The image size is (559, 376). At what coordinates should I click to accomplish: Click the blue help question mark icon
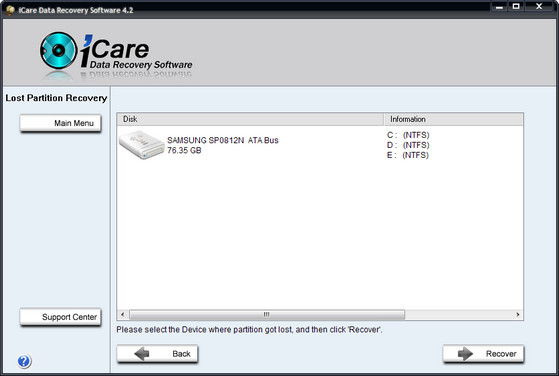point(24,361)
